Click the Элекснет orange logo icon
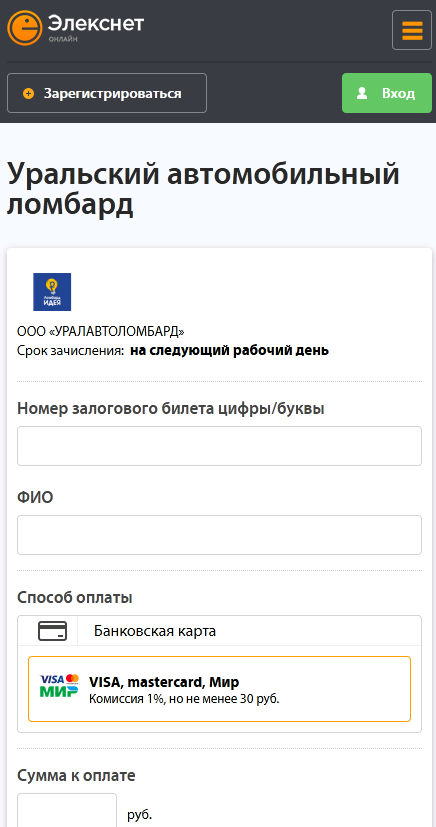Screen dimensions: 436x827 point(24,28)
